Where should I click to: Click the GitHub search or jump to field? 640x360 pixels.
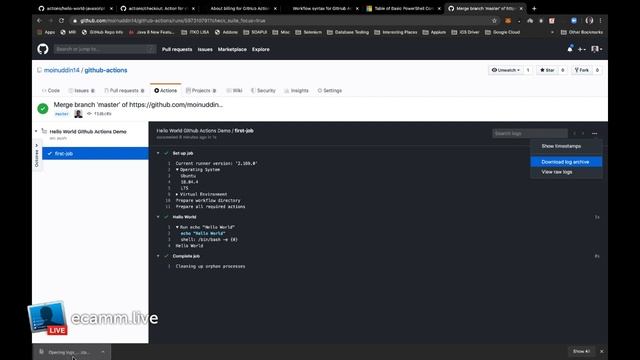(104, 49)
